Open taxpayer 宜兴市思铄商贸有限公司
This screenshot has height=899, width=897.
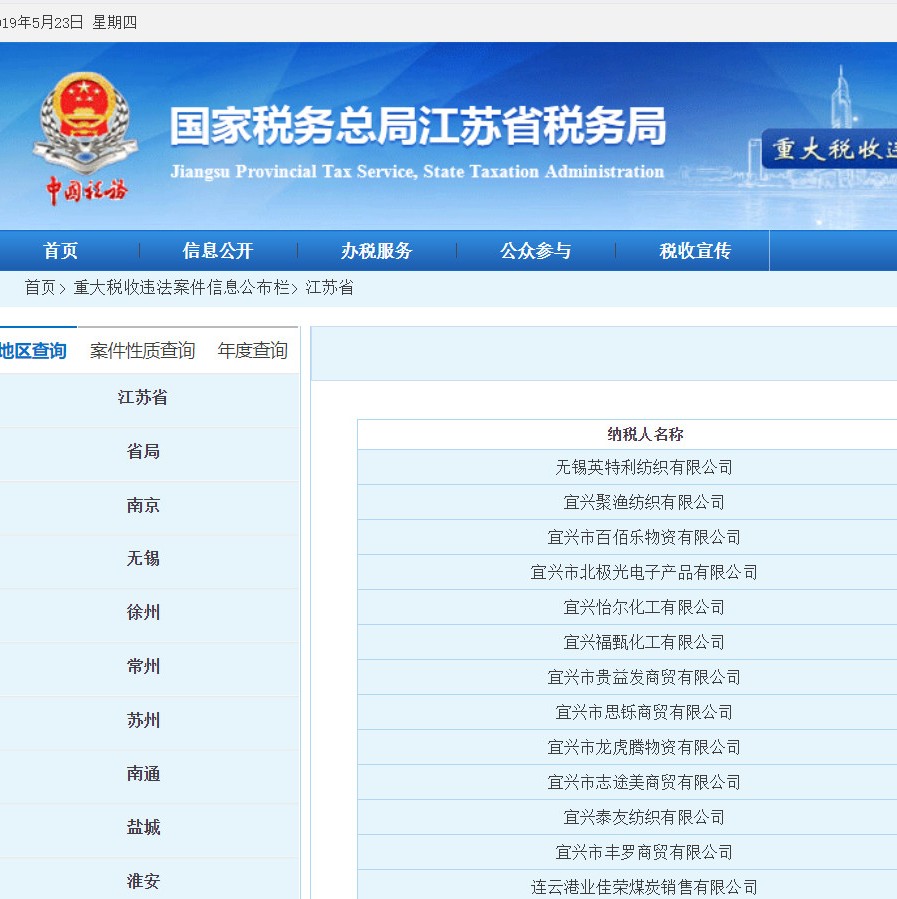pyautogui.click(x=644, y=712)
